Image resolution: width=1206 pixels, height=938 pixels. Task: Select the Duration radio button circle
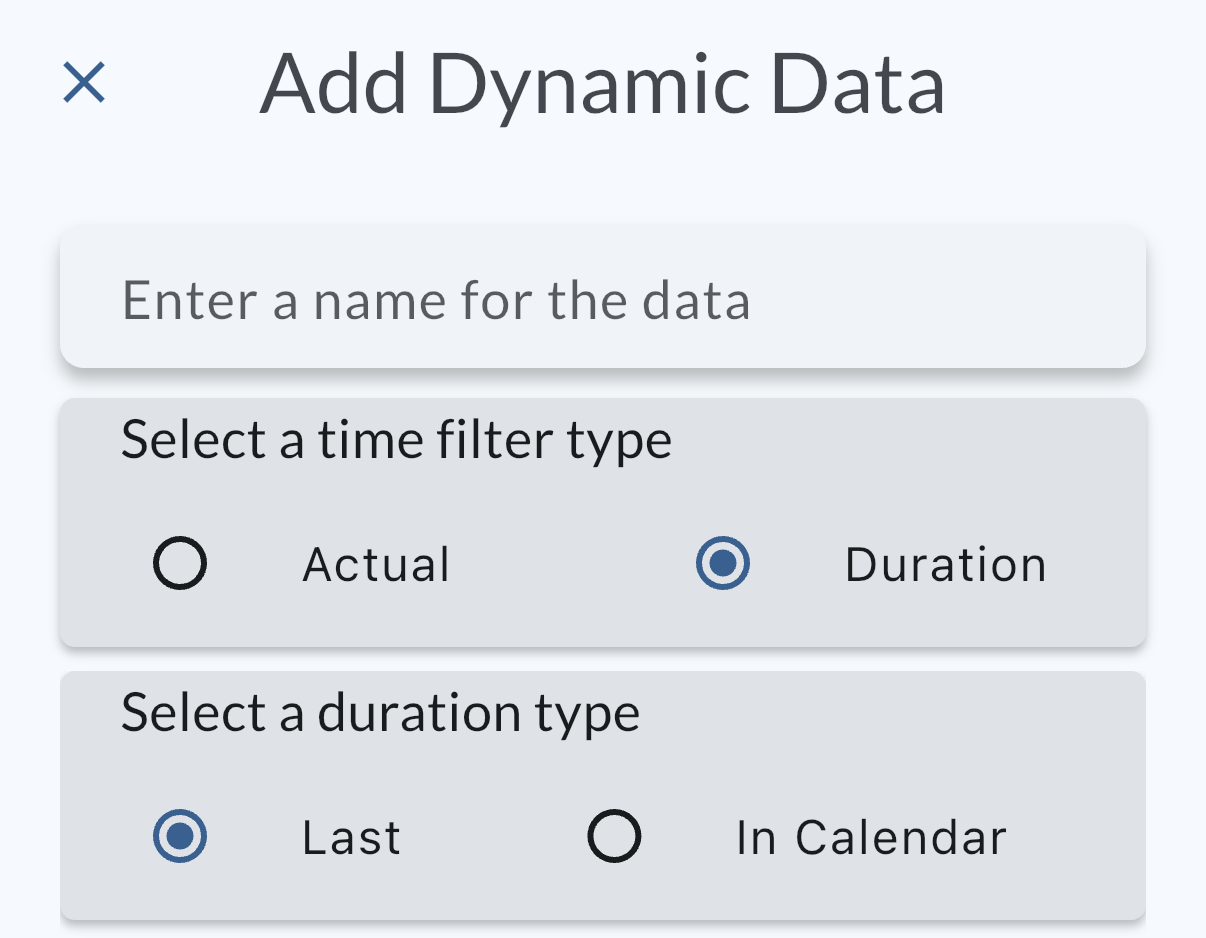[x=723, y=564]
